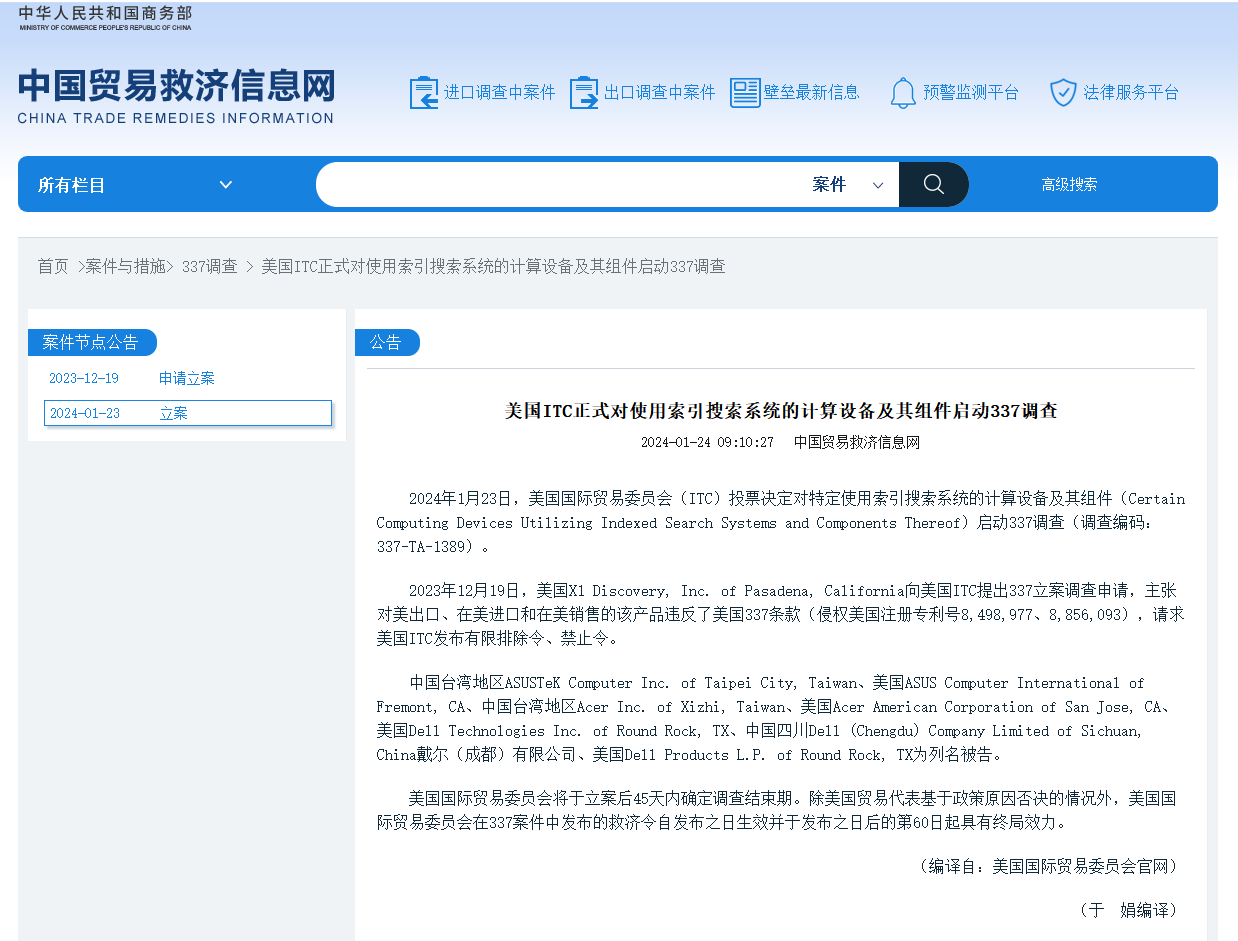
Task: Open the 壁垒最新信息 link
Action: click(812, 93)
